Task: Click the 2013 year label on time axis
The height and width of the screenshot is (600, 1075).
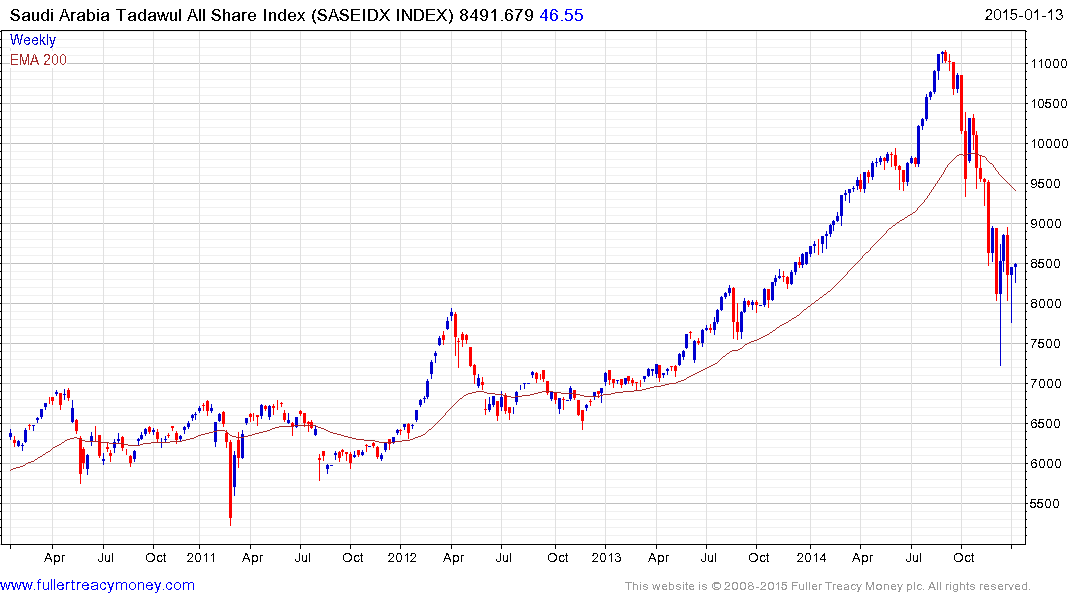Action: [x=606, y=557]
